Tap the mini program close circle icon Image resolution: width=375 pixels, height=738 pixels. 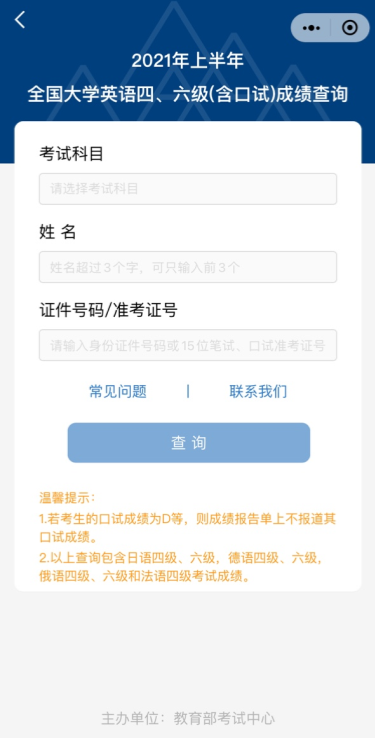pos(350,28)
